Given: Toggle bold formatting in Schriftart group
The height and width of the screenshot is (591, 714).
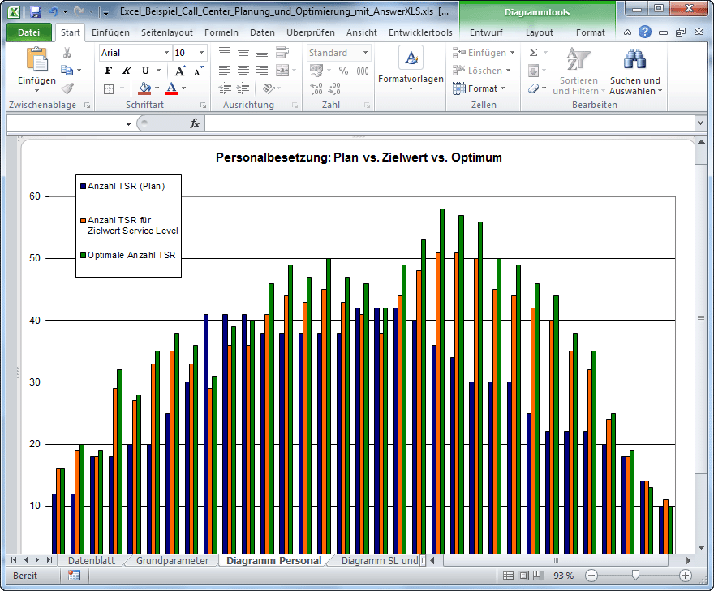Looking at the screenshot, I should click(x=108, y=71).
